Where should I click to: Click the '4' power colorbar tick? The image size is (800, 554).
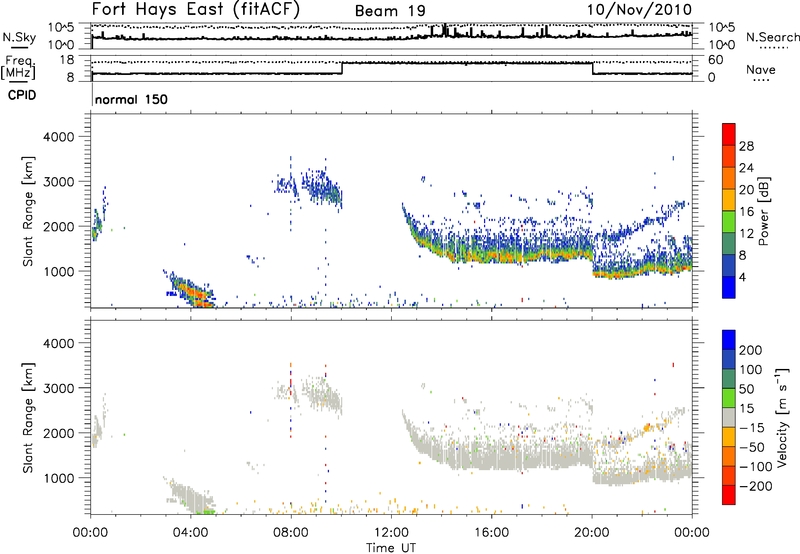tap(743, 278)
